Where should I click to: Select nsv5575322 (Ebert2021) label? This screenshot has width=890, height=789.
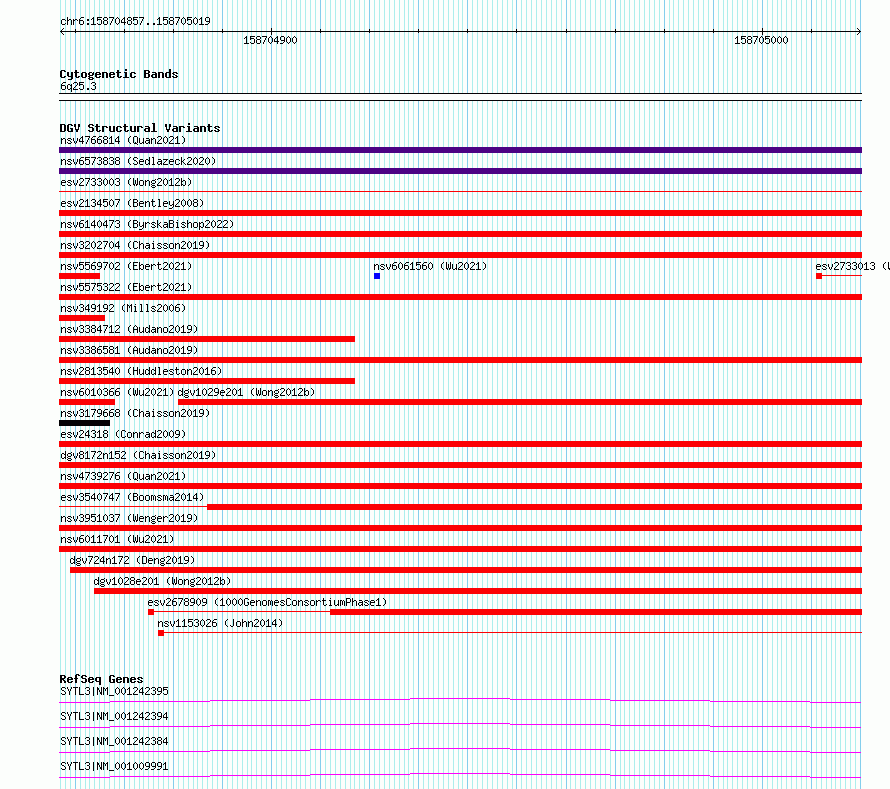click(126, 287)
